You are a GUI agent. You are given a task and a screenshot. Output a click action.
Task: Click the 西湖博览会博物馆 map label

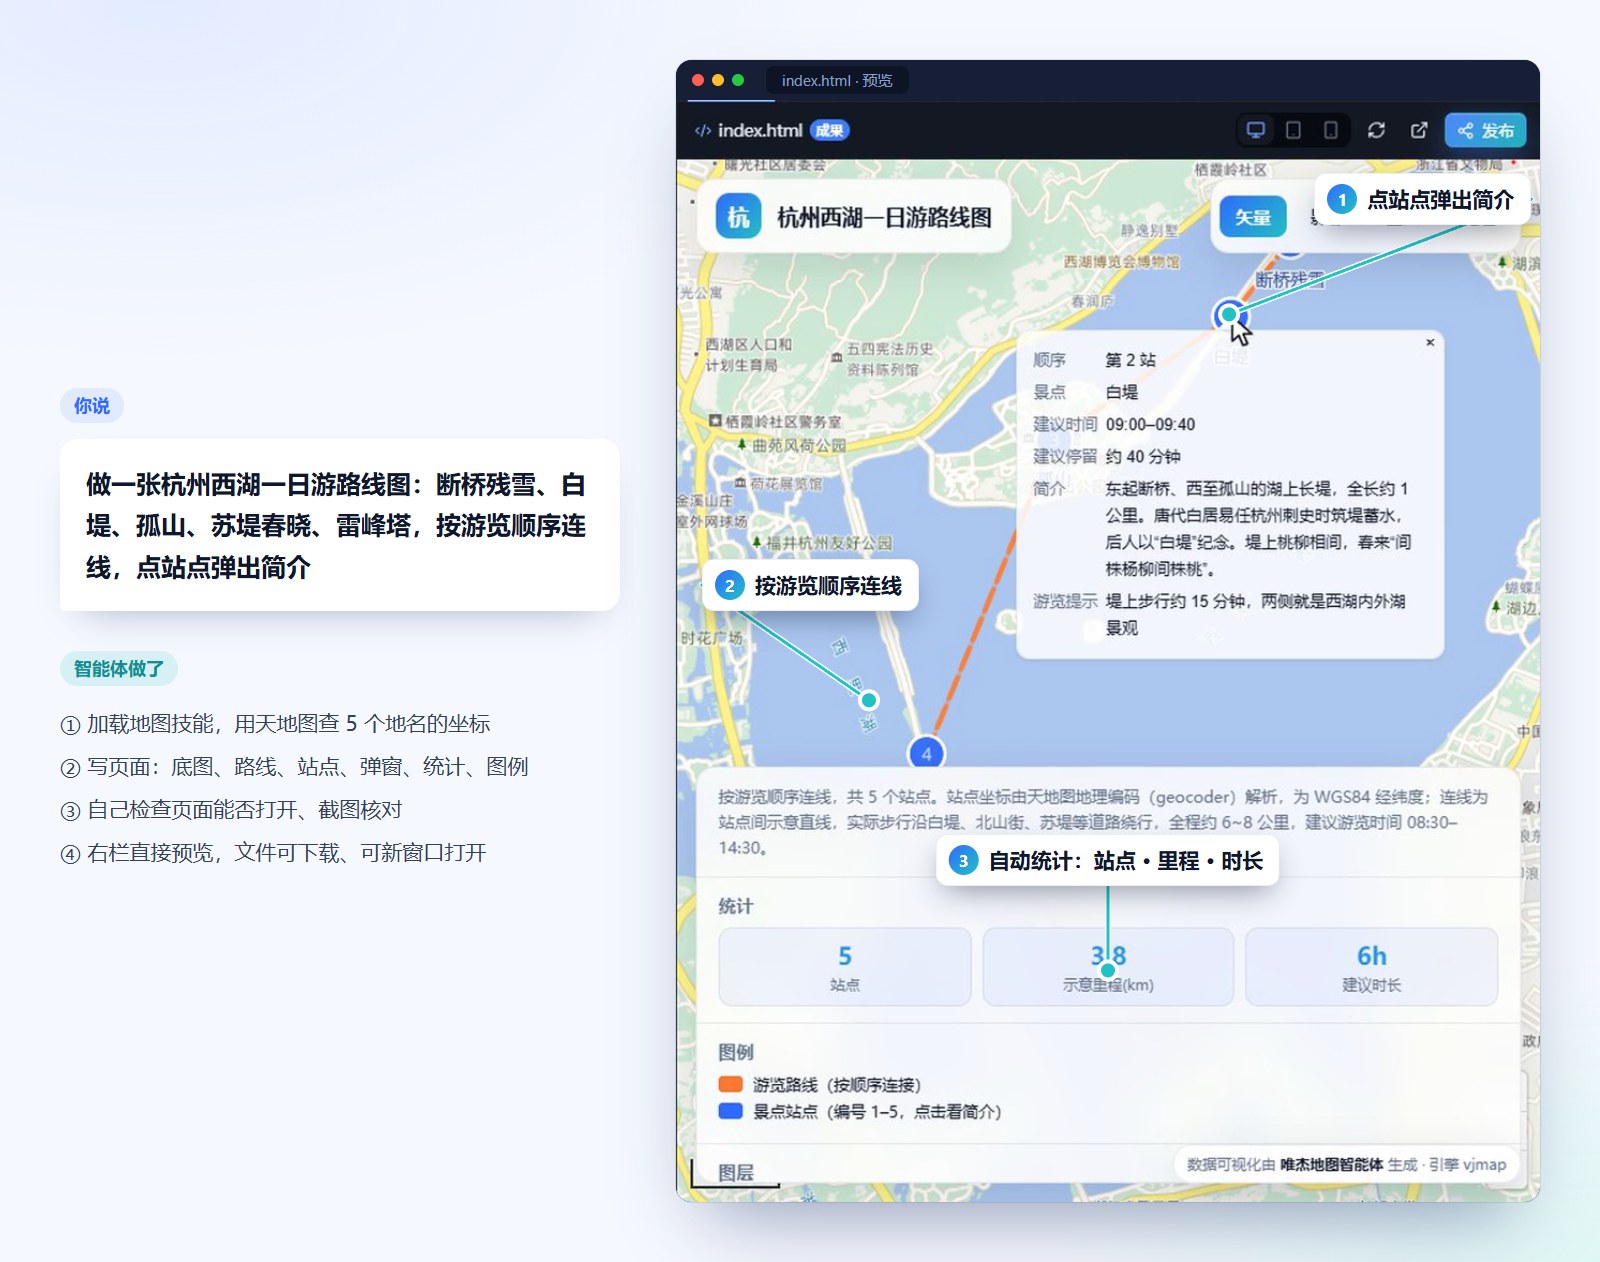(1121, 262)
